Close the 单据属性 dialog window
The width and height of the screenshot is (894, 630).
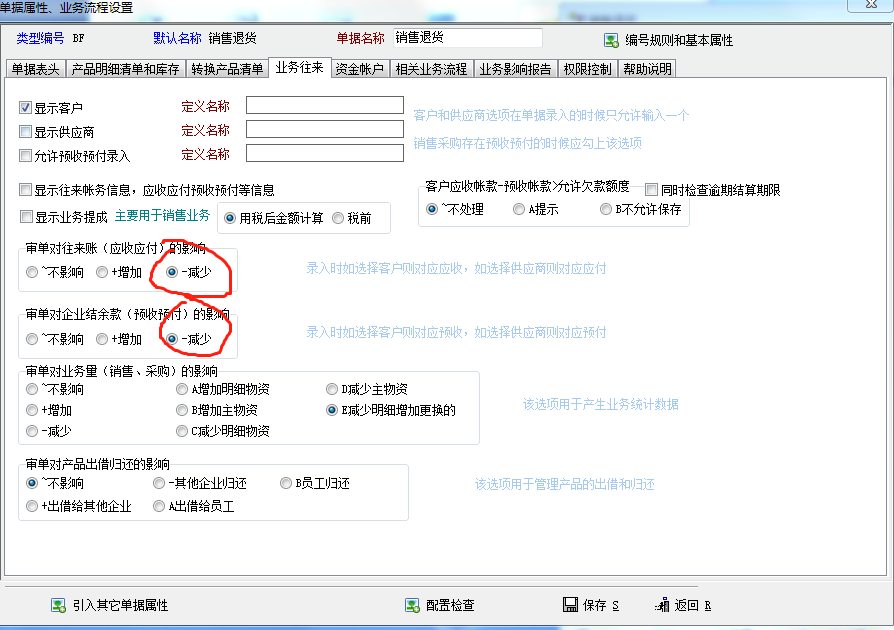pos(871,6)
